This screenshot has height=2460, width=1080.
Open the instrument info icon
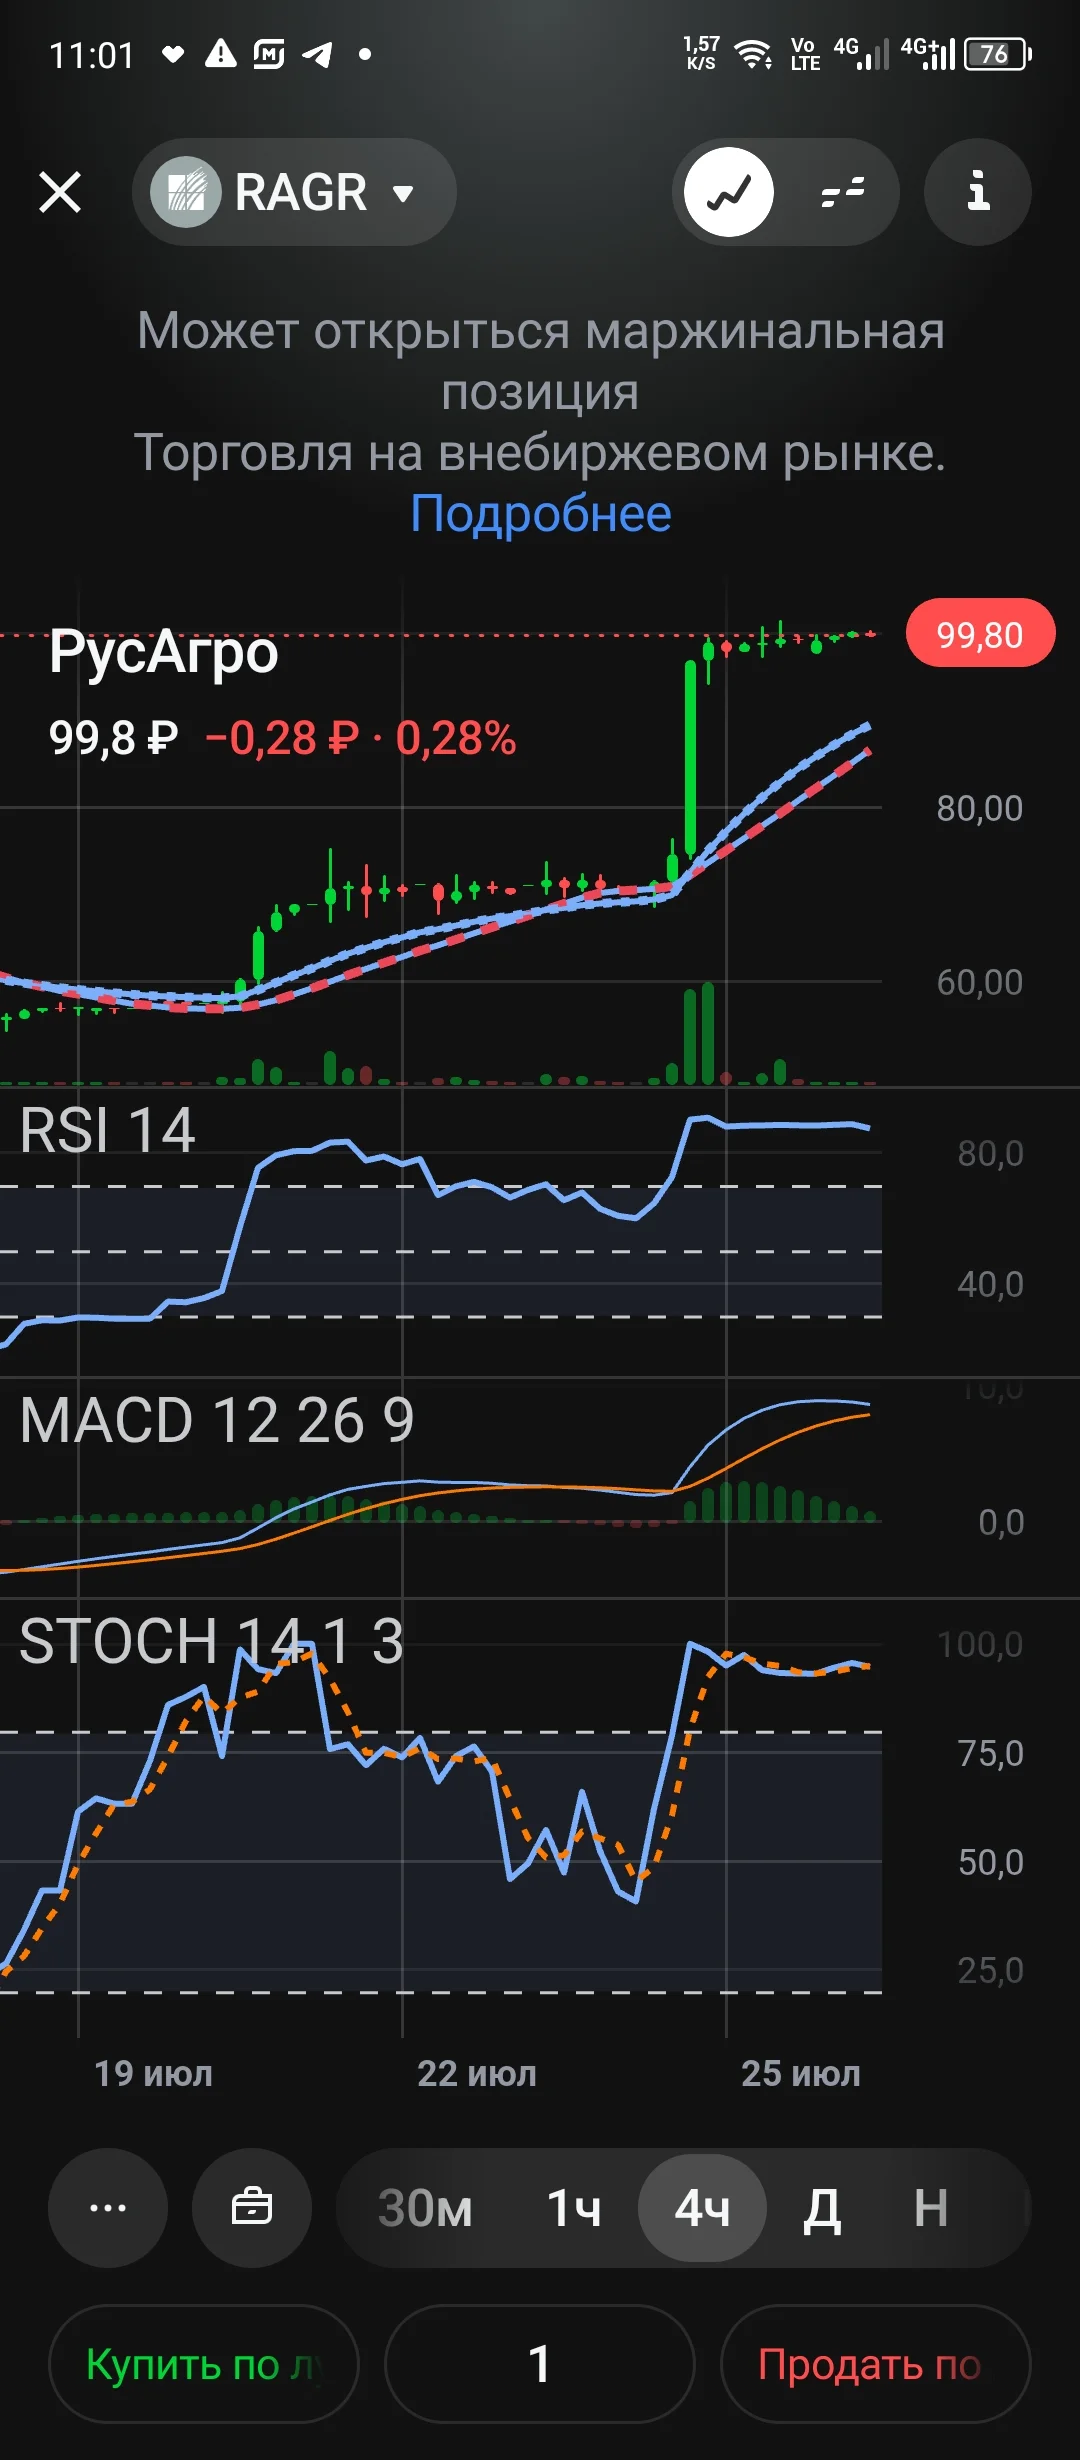(978, 192)
